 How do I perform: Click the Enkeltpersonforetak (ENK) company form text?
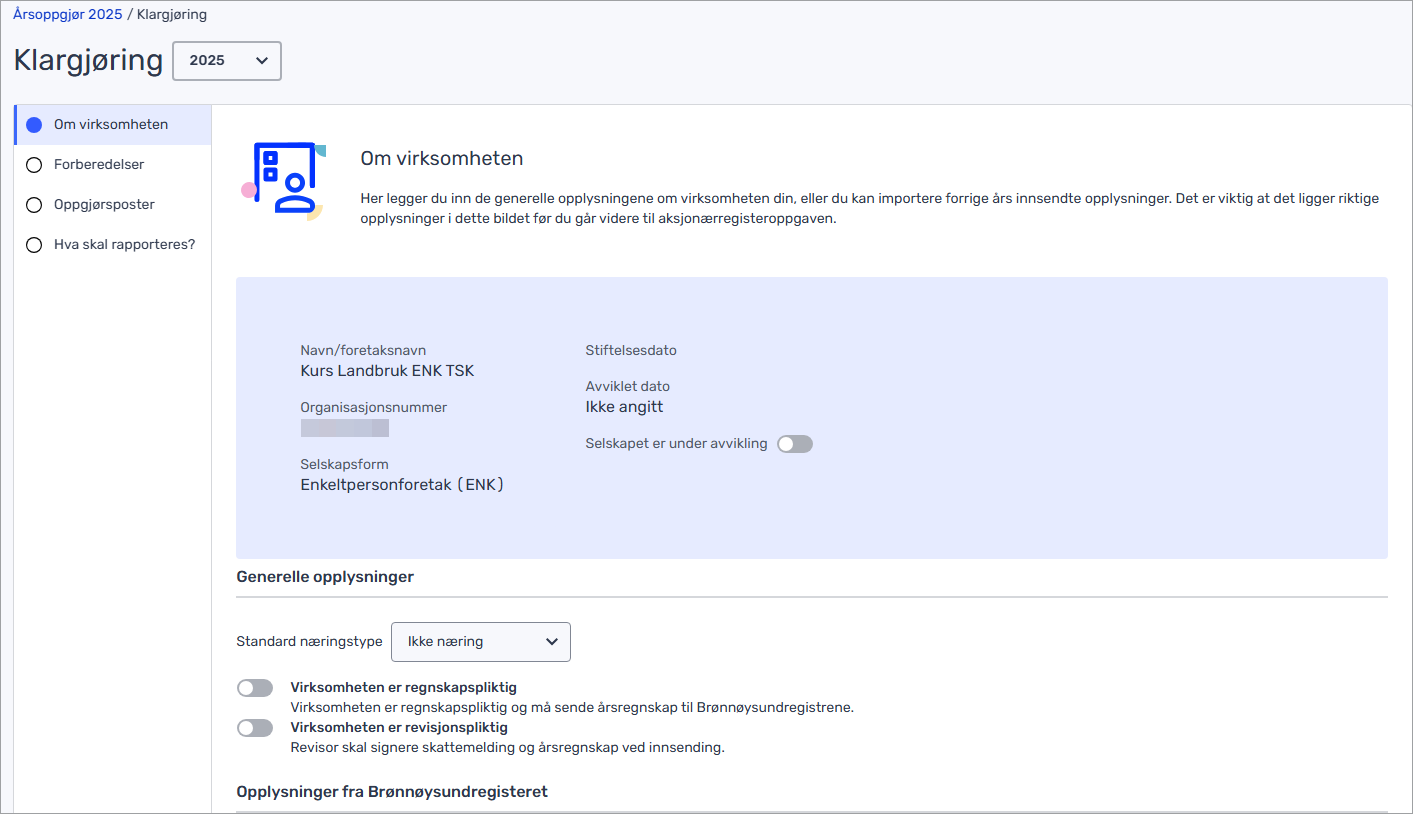tap(402, 485)
